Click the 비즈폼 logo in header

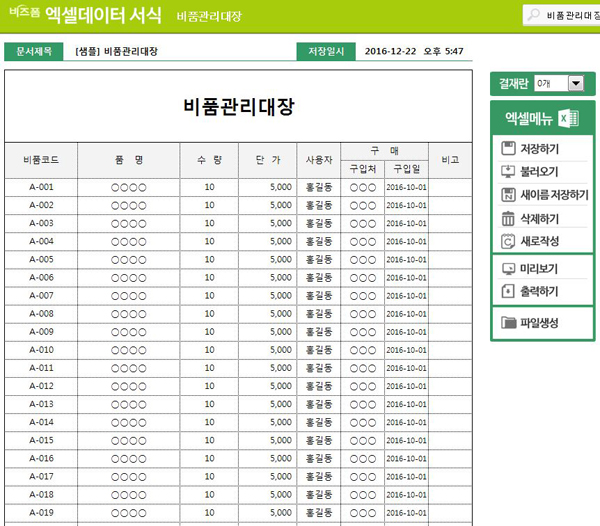(24, 11)
